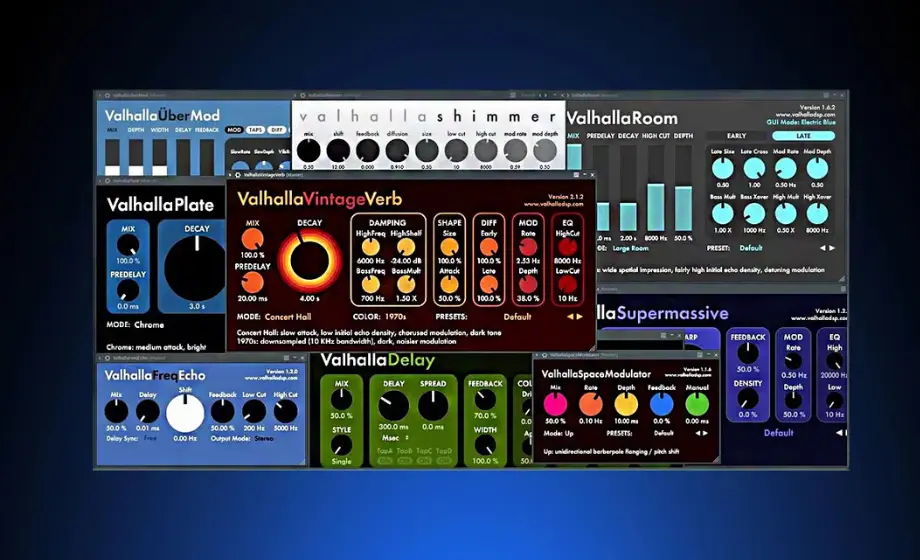Open Delay Sync Free menu in ValhallaFreqEcho
The height and width of the screenshot is (560, 920).
(x=150, y=438)
